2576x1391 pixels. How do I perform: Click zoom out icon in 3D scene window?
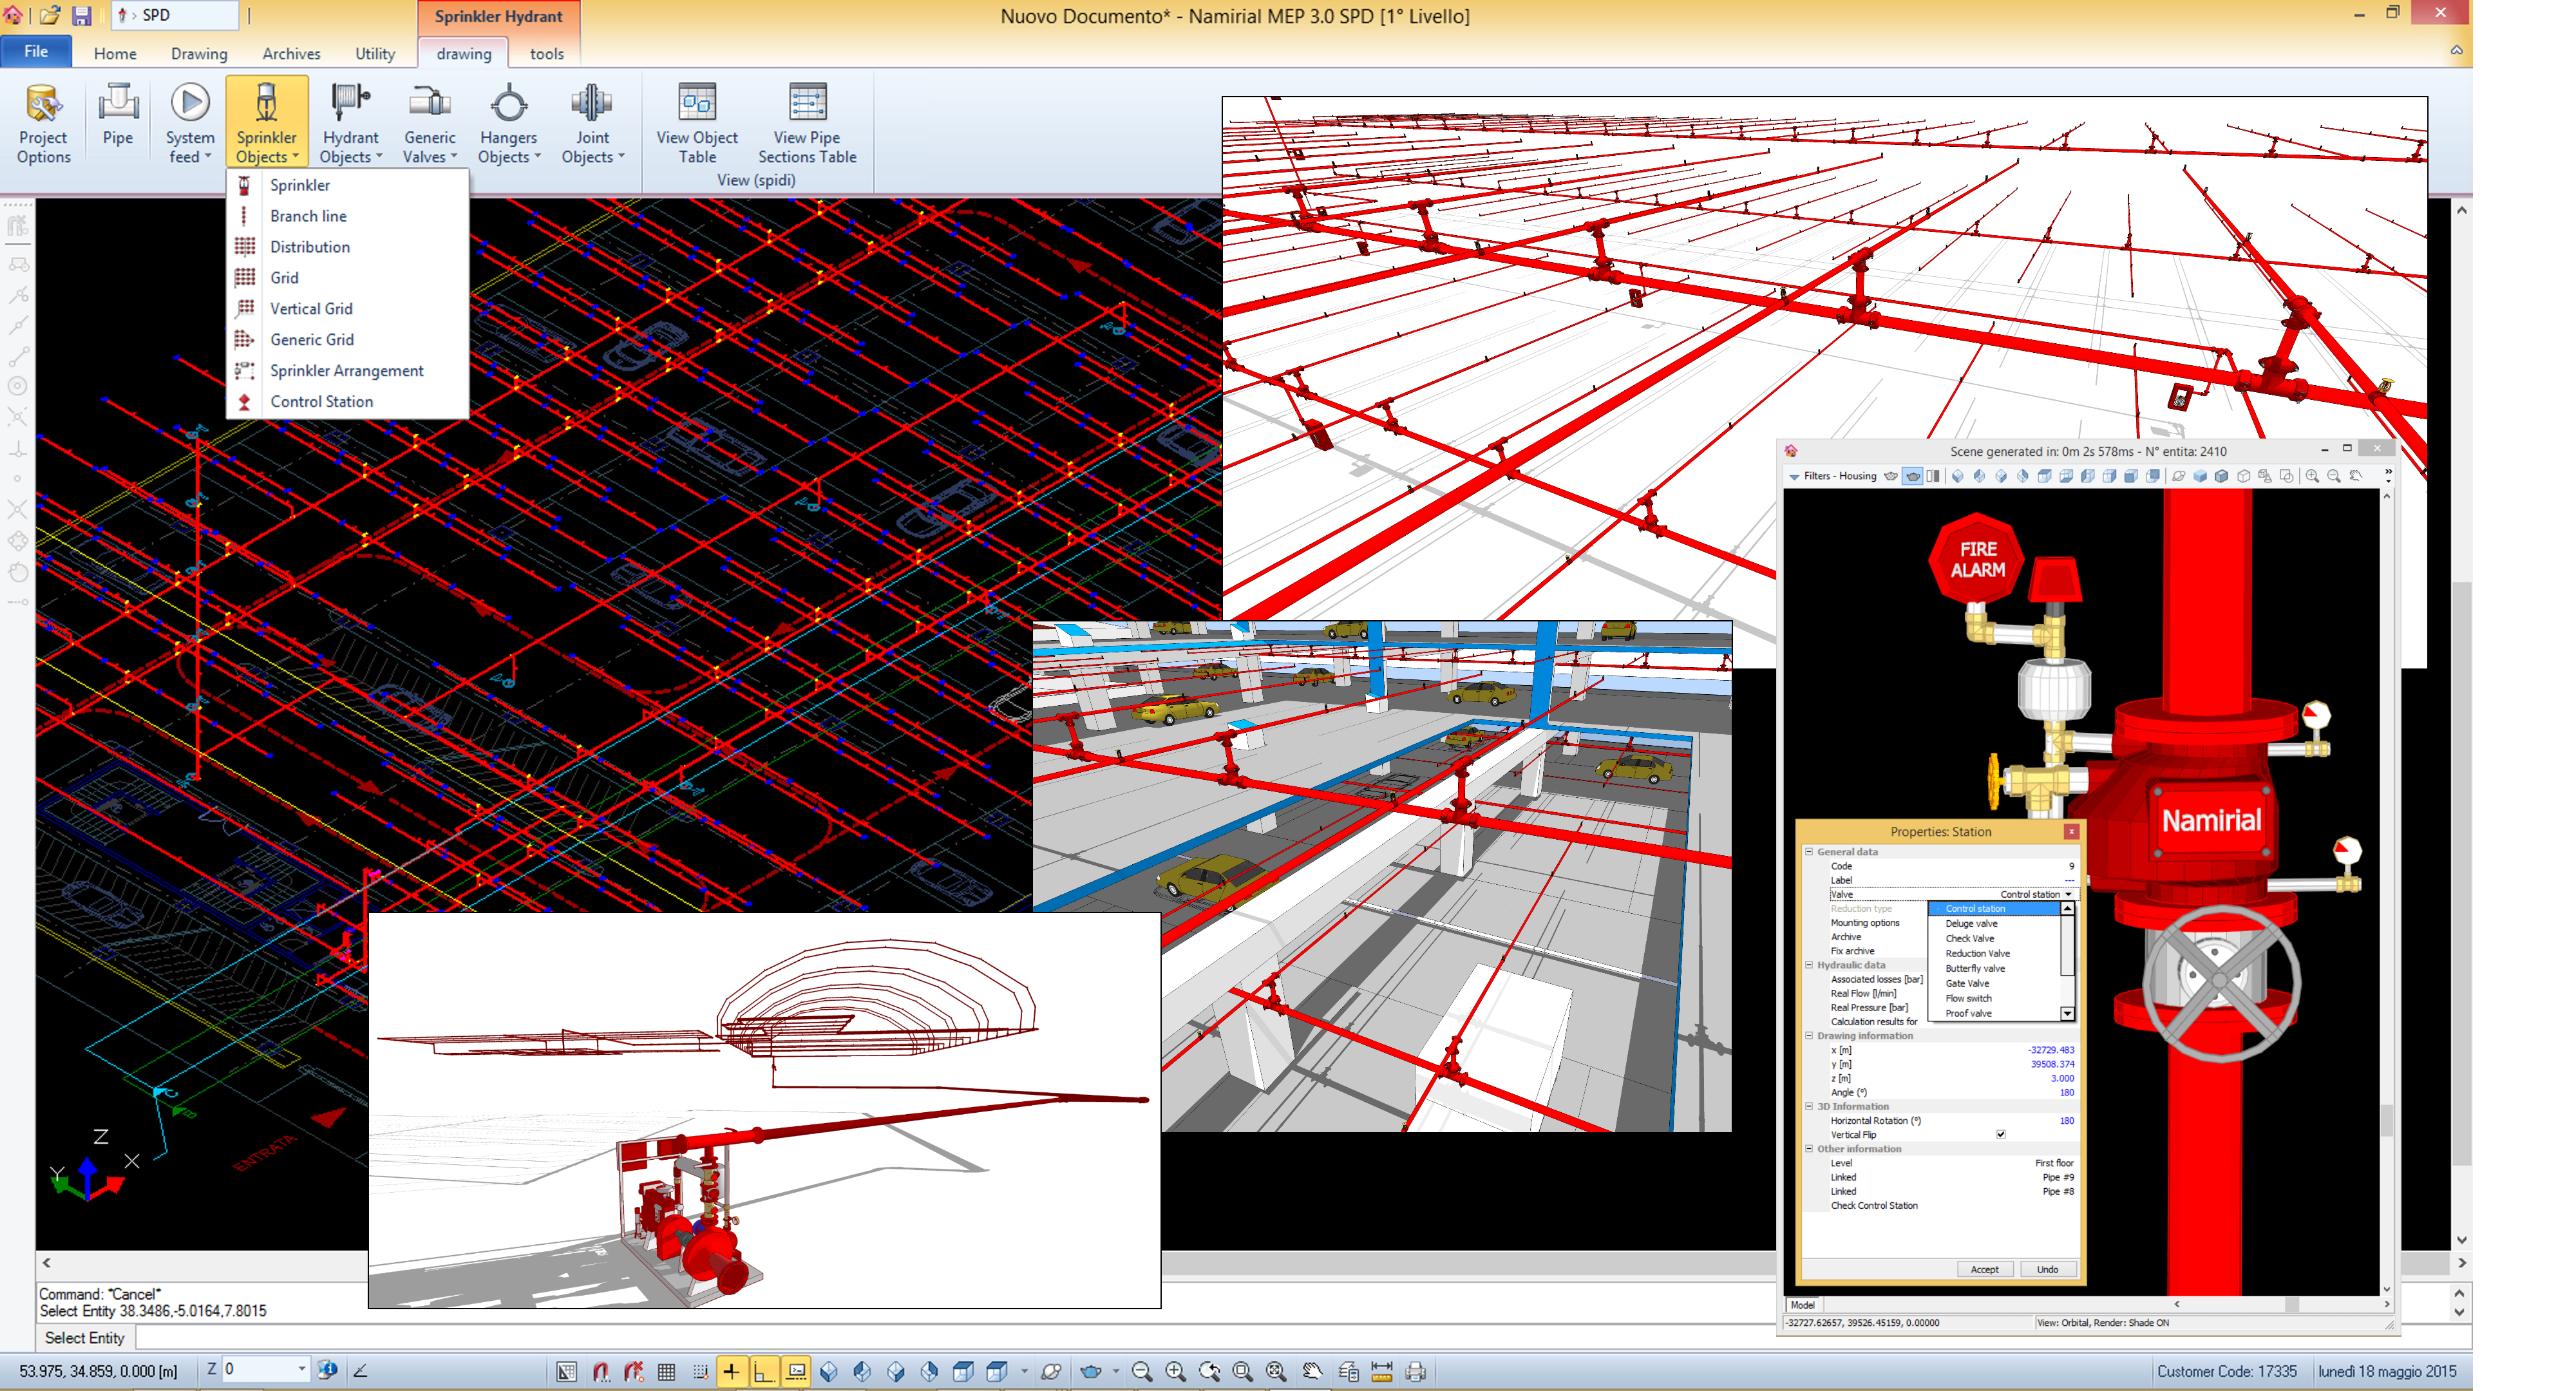click(2335, 476)
